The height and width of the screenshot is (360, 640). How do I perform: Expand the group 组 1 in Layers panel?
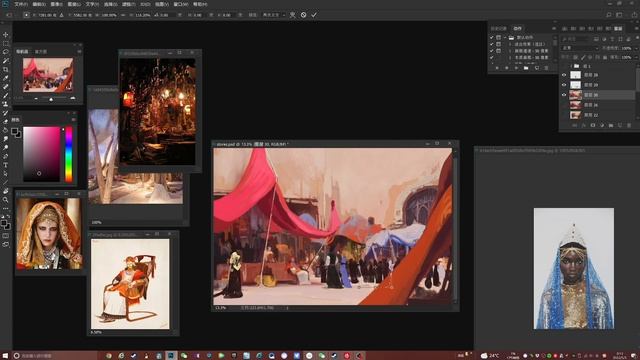(571, 66)
